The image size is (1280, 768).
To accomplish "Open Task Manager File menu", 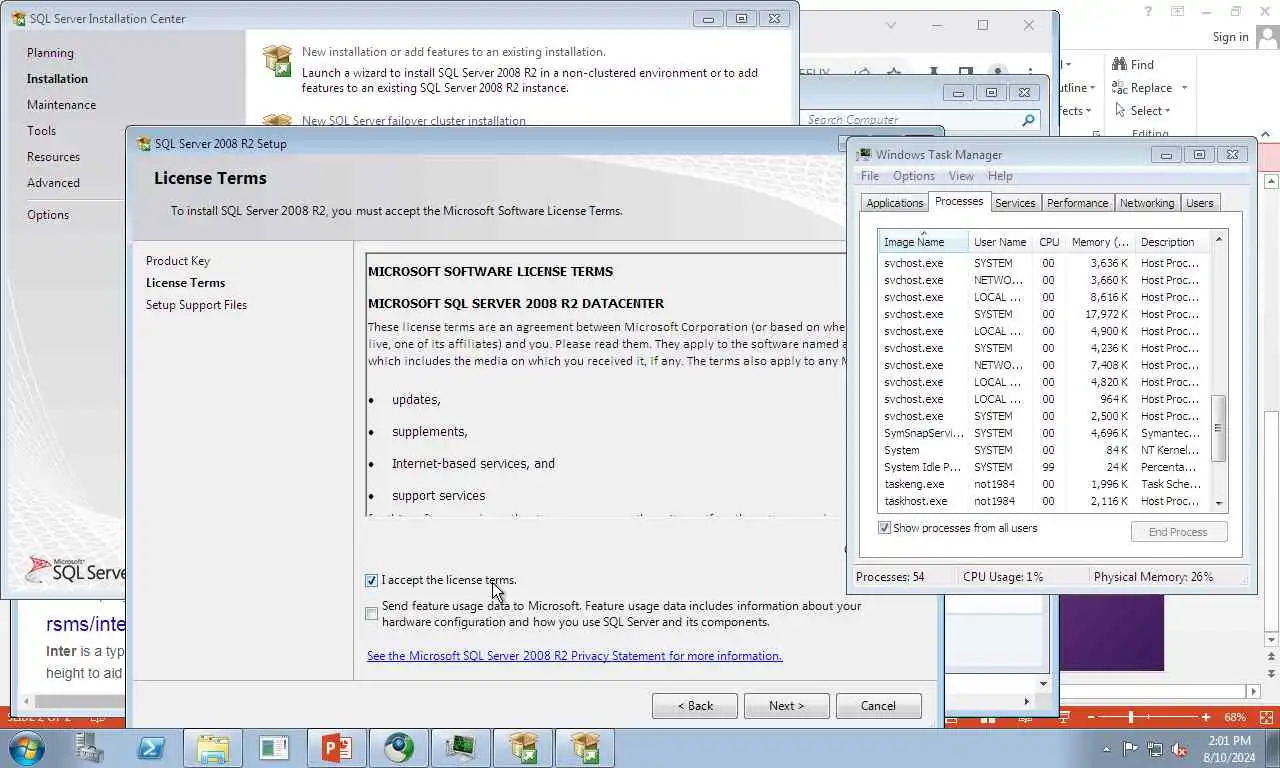I will pyautogui.click(x=870, y=176).
